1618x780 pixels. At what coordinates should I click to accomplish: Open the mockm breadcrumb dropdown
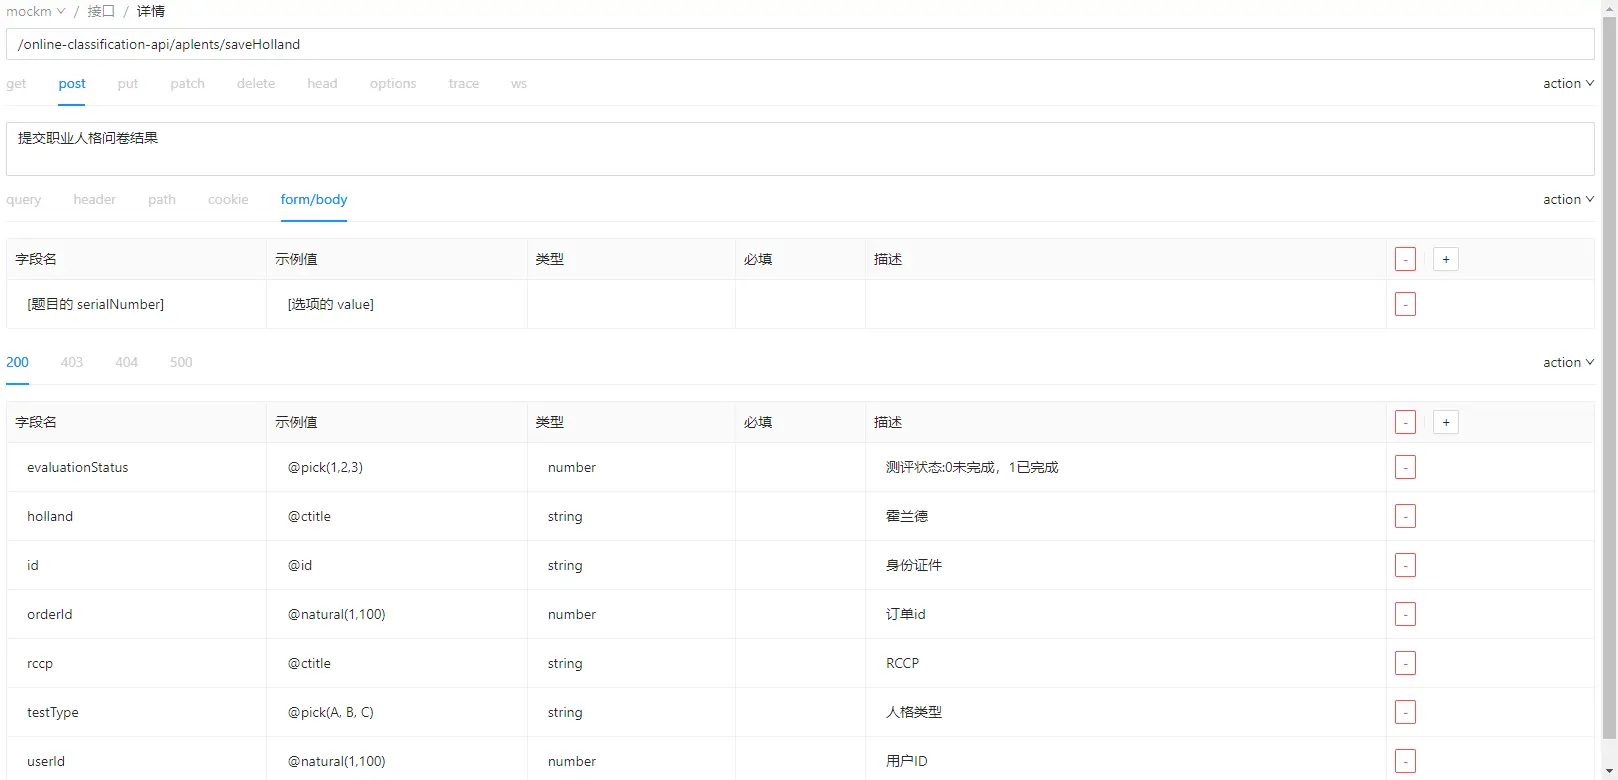point(35,11)
